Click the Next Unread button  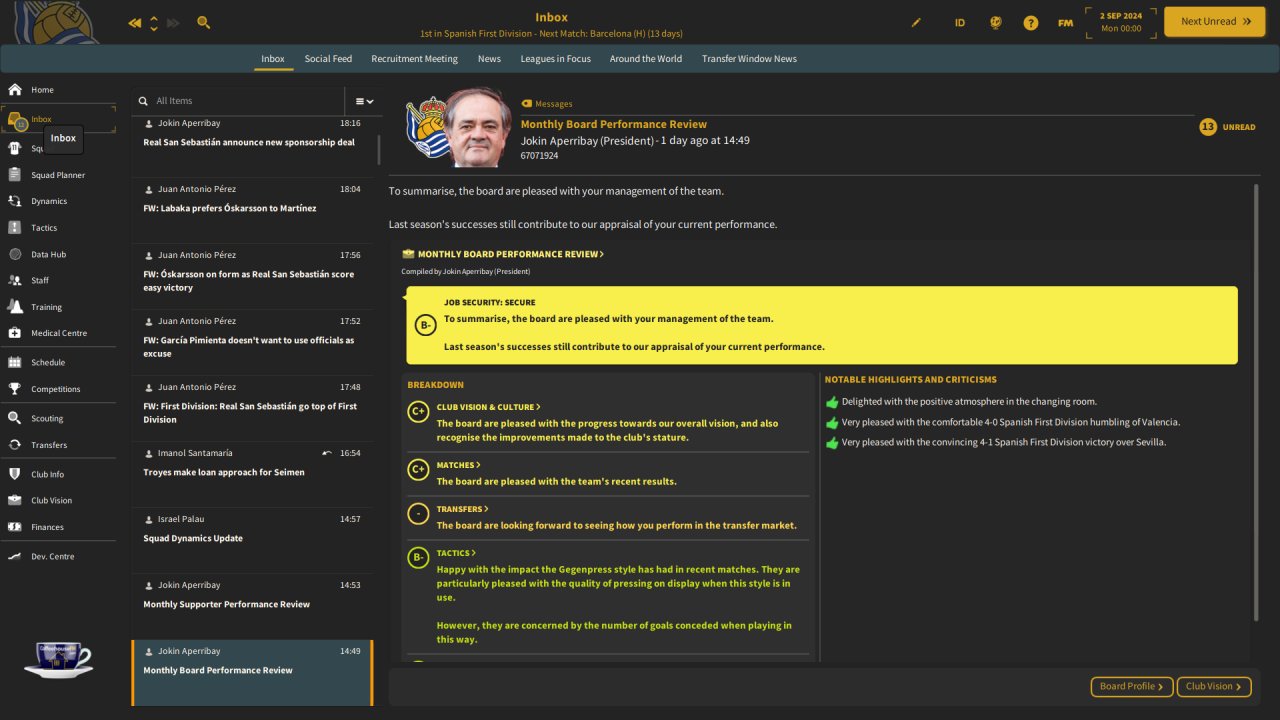coord(1215,22)
